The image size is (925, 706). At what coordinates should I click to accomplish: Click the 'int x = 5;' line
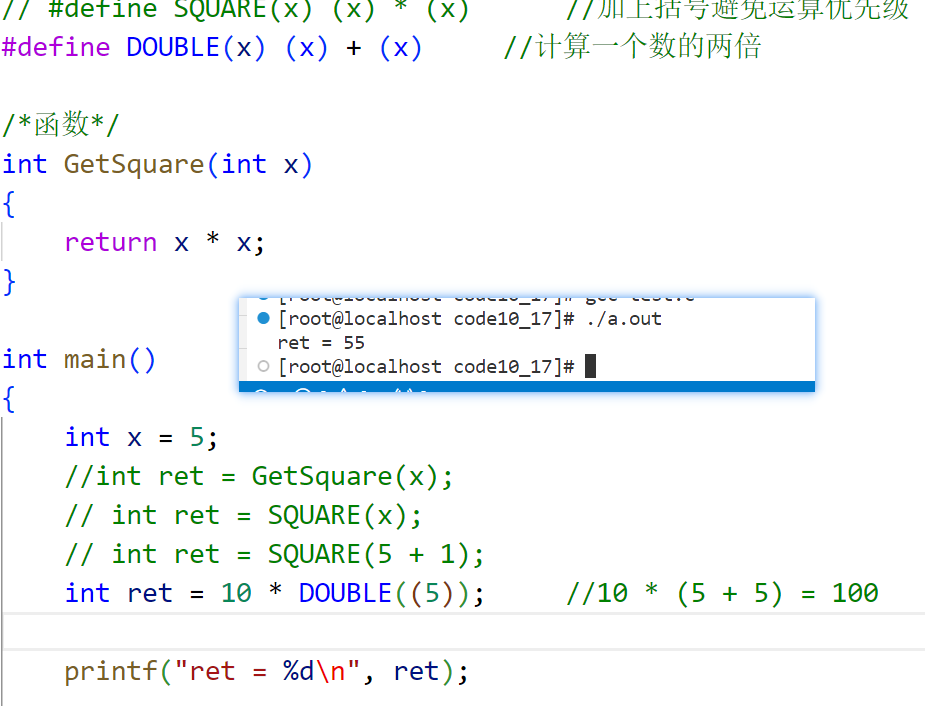coord(142,438)
